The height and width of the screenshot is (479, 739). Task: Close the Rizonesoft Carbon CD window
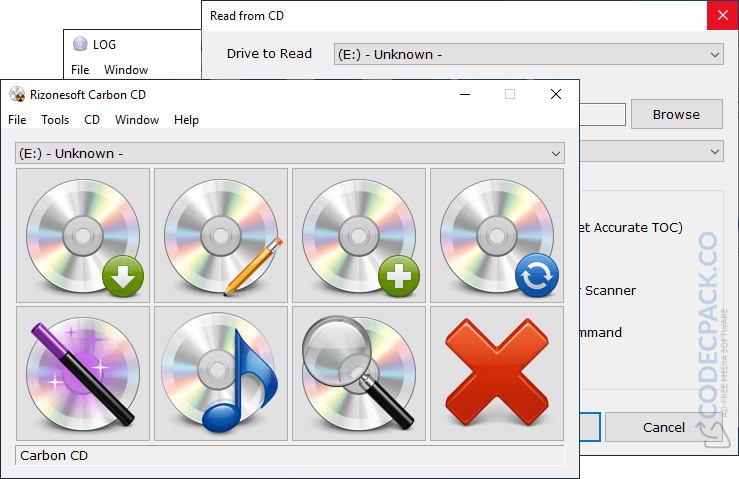(556, 94)
